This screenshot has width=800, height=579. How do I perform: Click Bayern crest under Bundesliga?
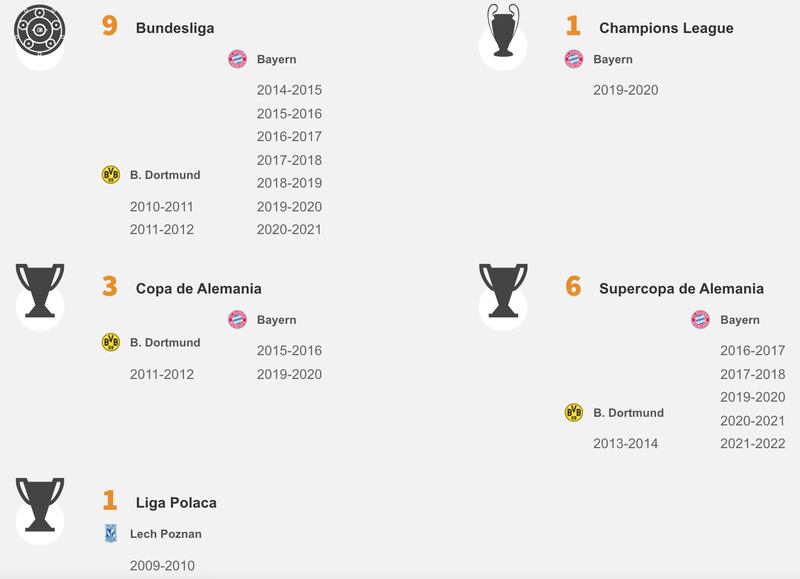pos(237,59)
